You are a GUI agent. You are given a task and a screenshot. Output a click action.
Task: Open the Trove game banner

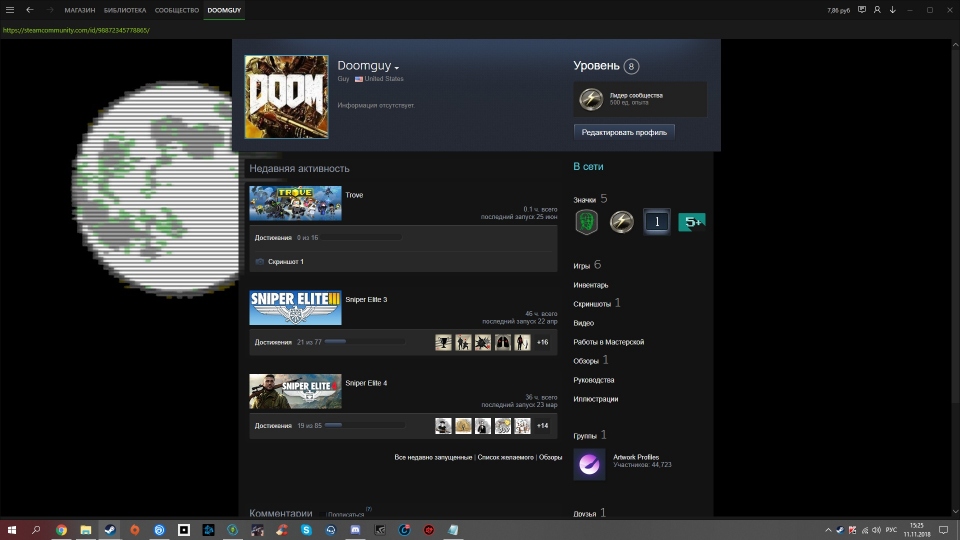[x=295, y=203]
